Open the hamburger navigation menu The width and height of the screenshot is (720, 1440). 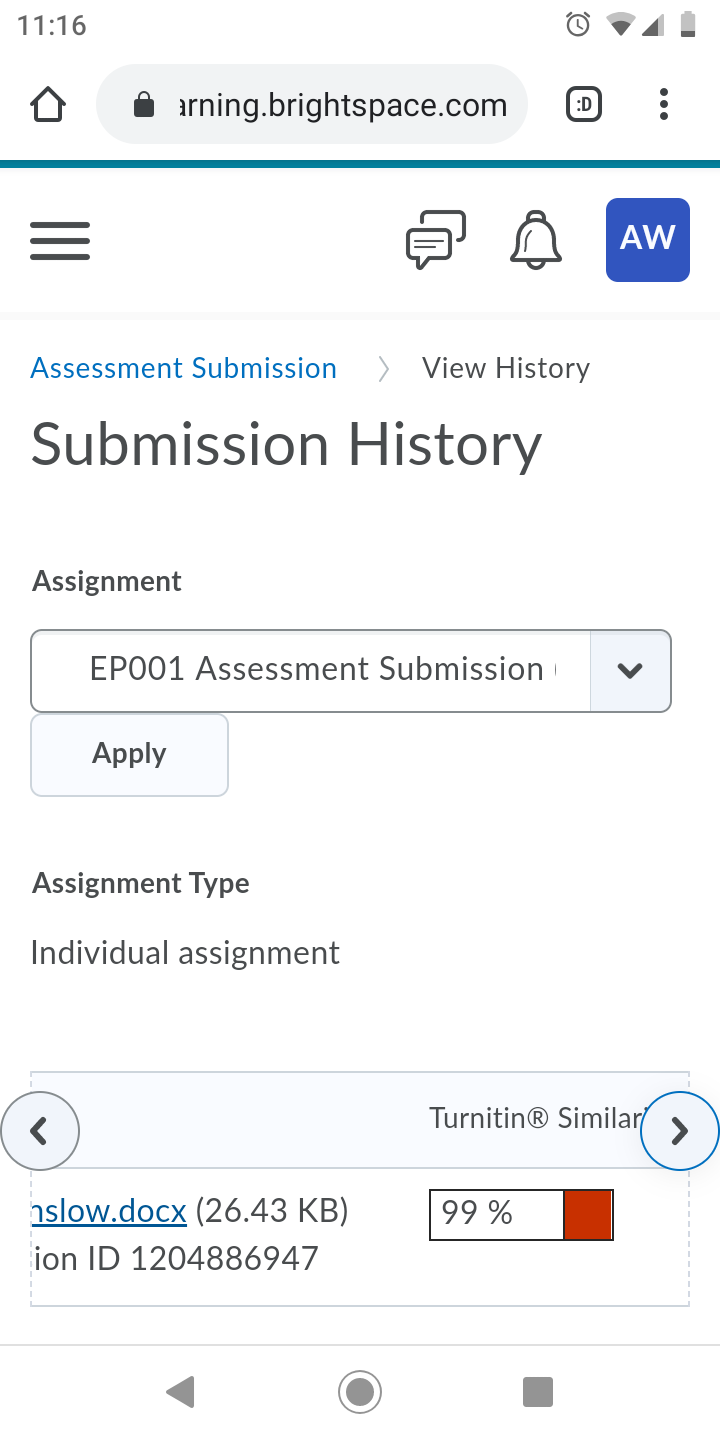pos(60,240)
